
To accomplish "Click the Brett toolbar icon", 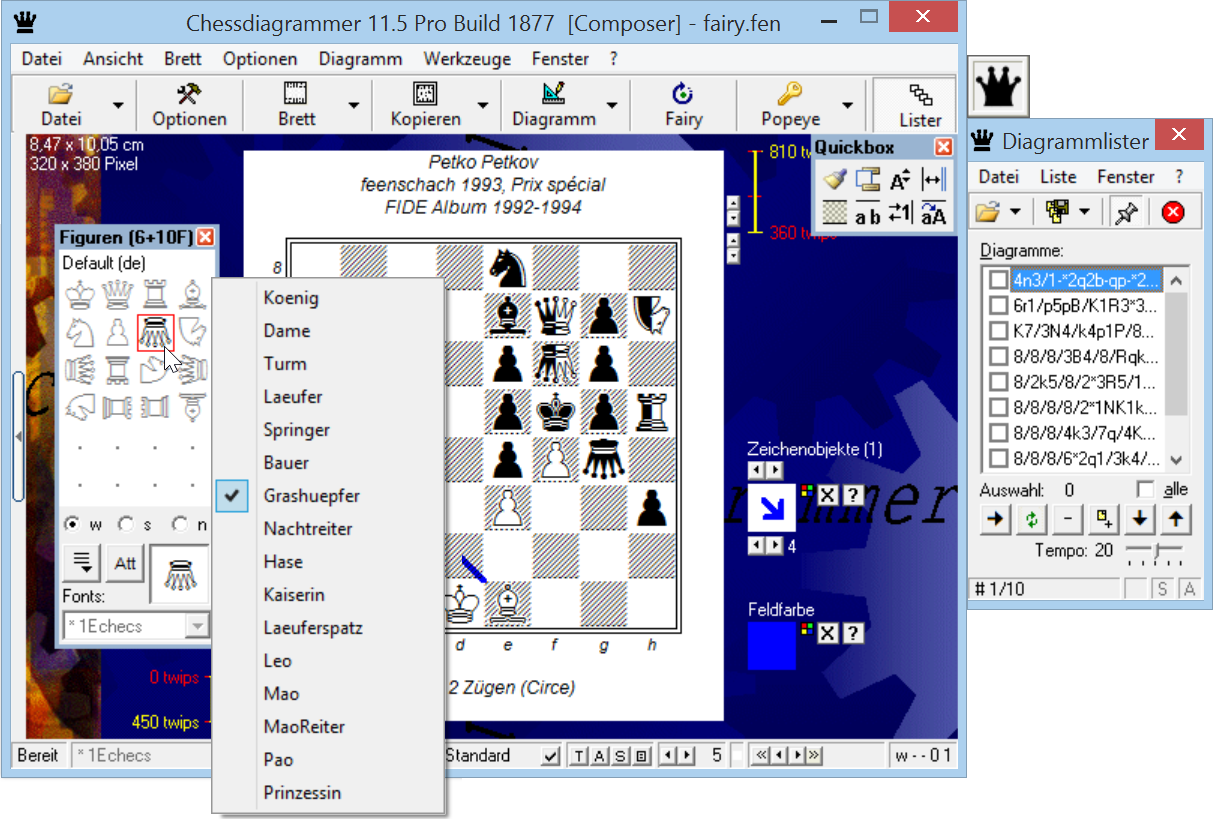I will click(x=296, y=94).
